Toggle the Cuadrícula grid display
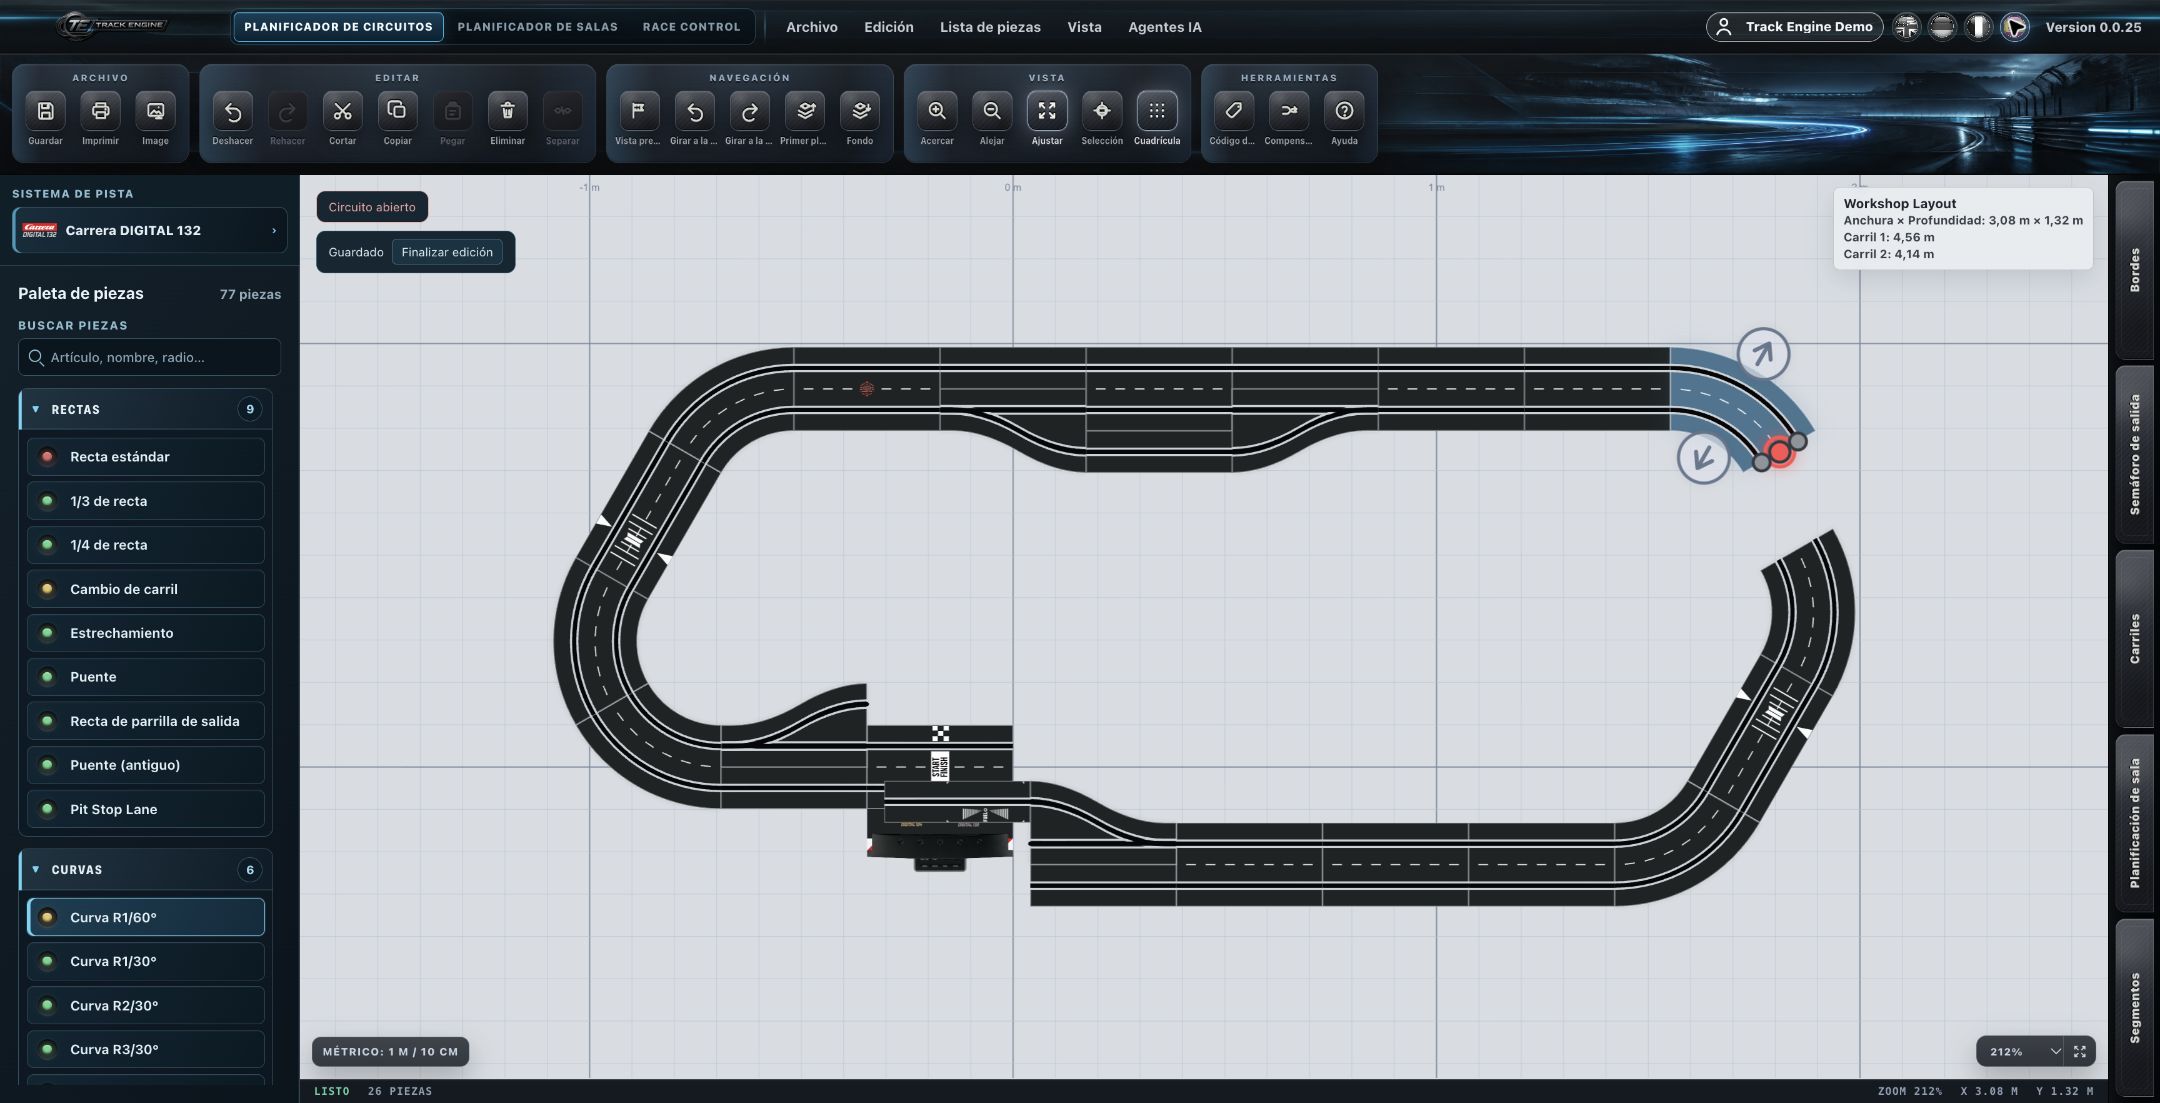Screen dimensions: 2160x1103 pos(1157,111)
